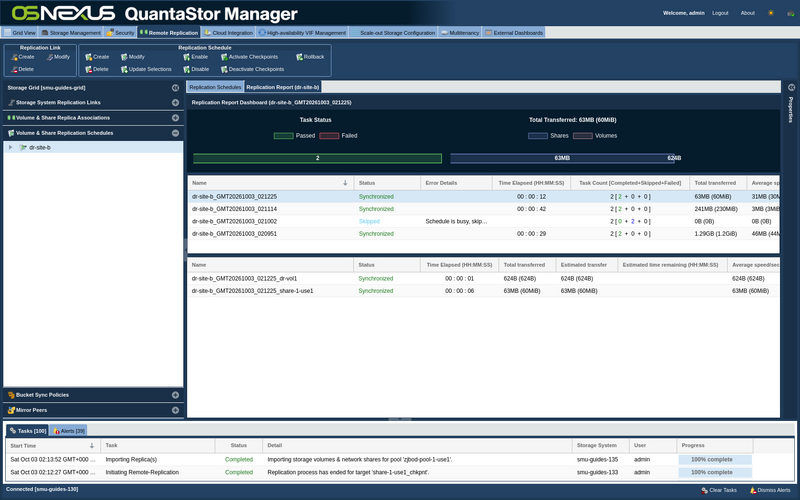This screenshot has height=500, width=800.
Task: Switch to Replication Schedules tab
Action: coord(215,87)
